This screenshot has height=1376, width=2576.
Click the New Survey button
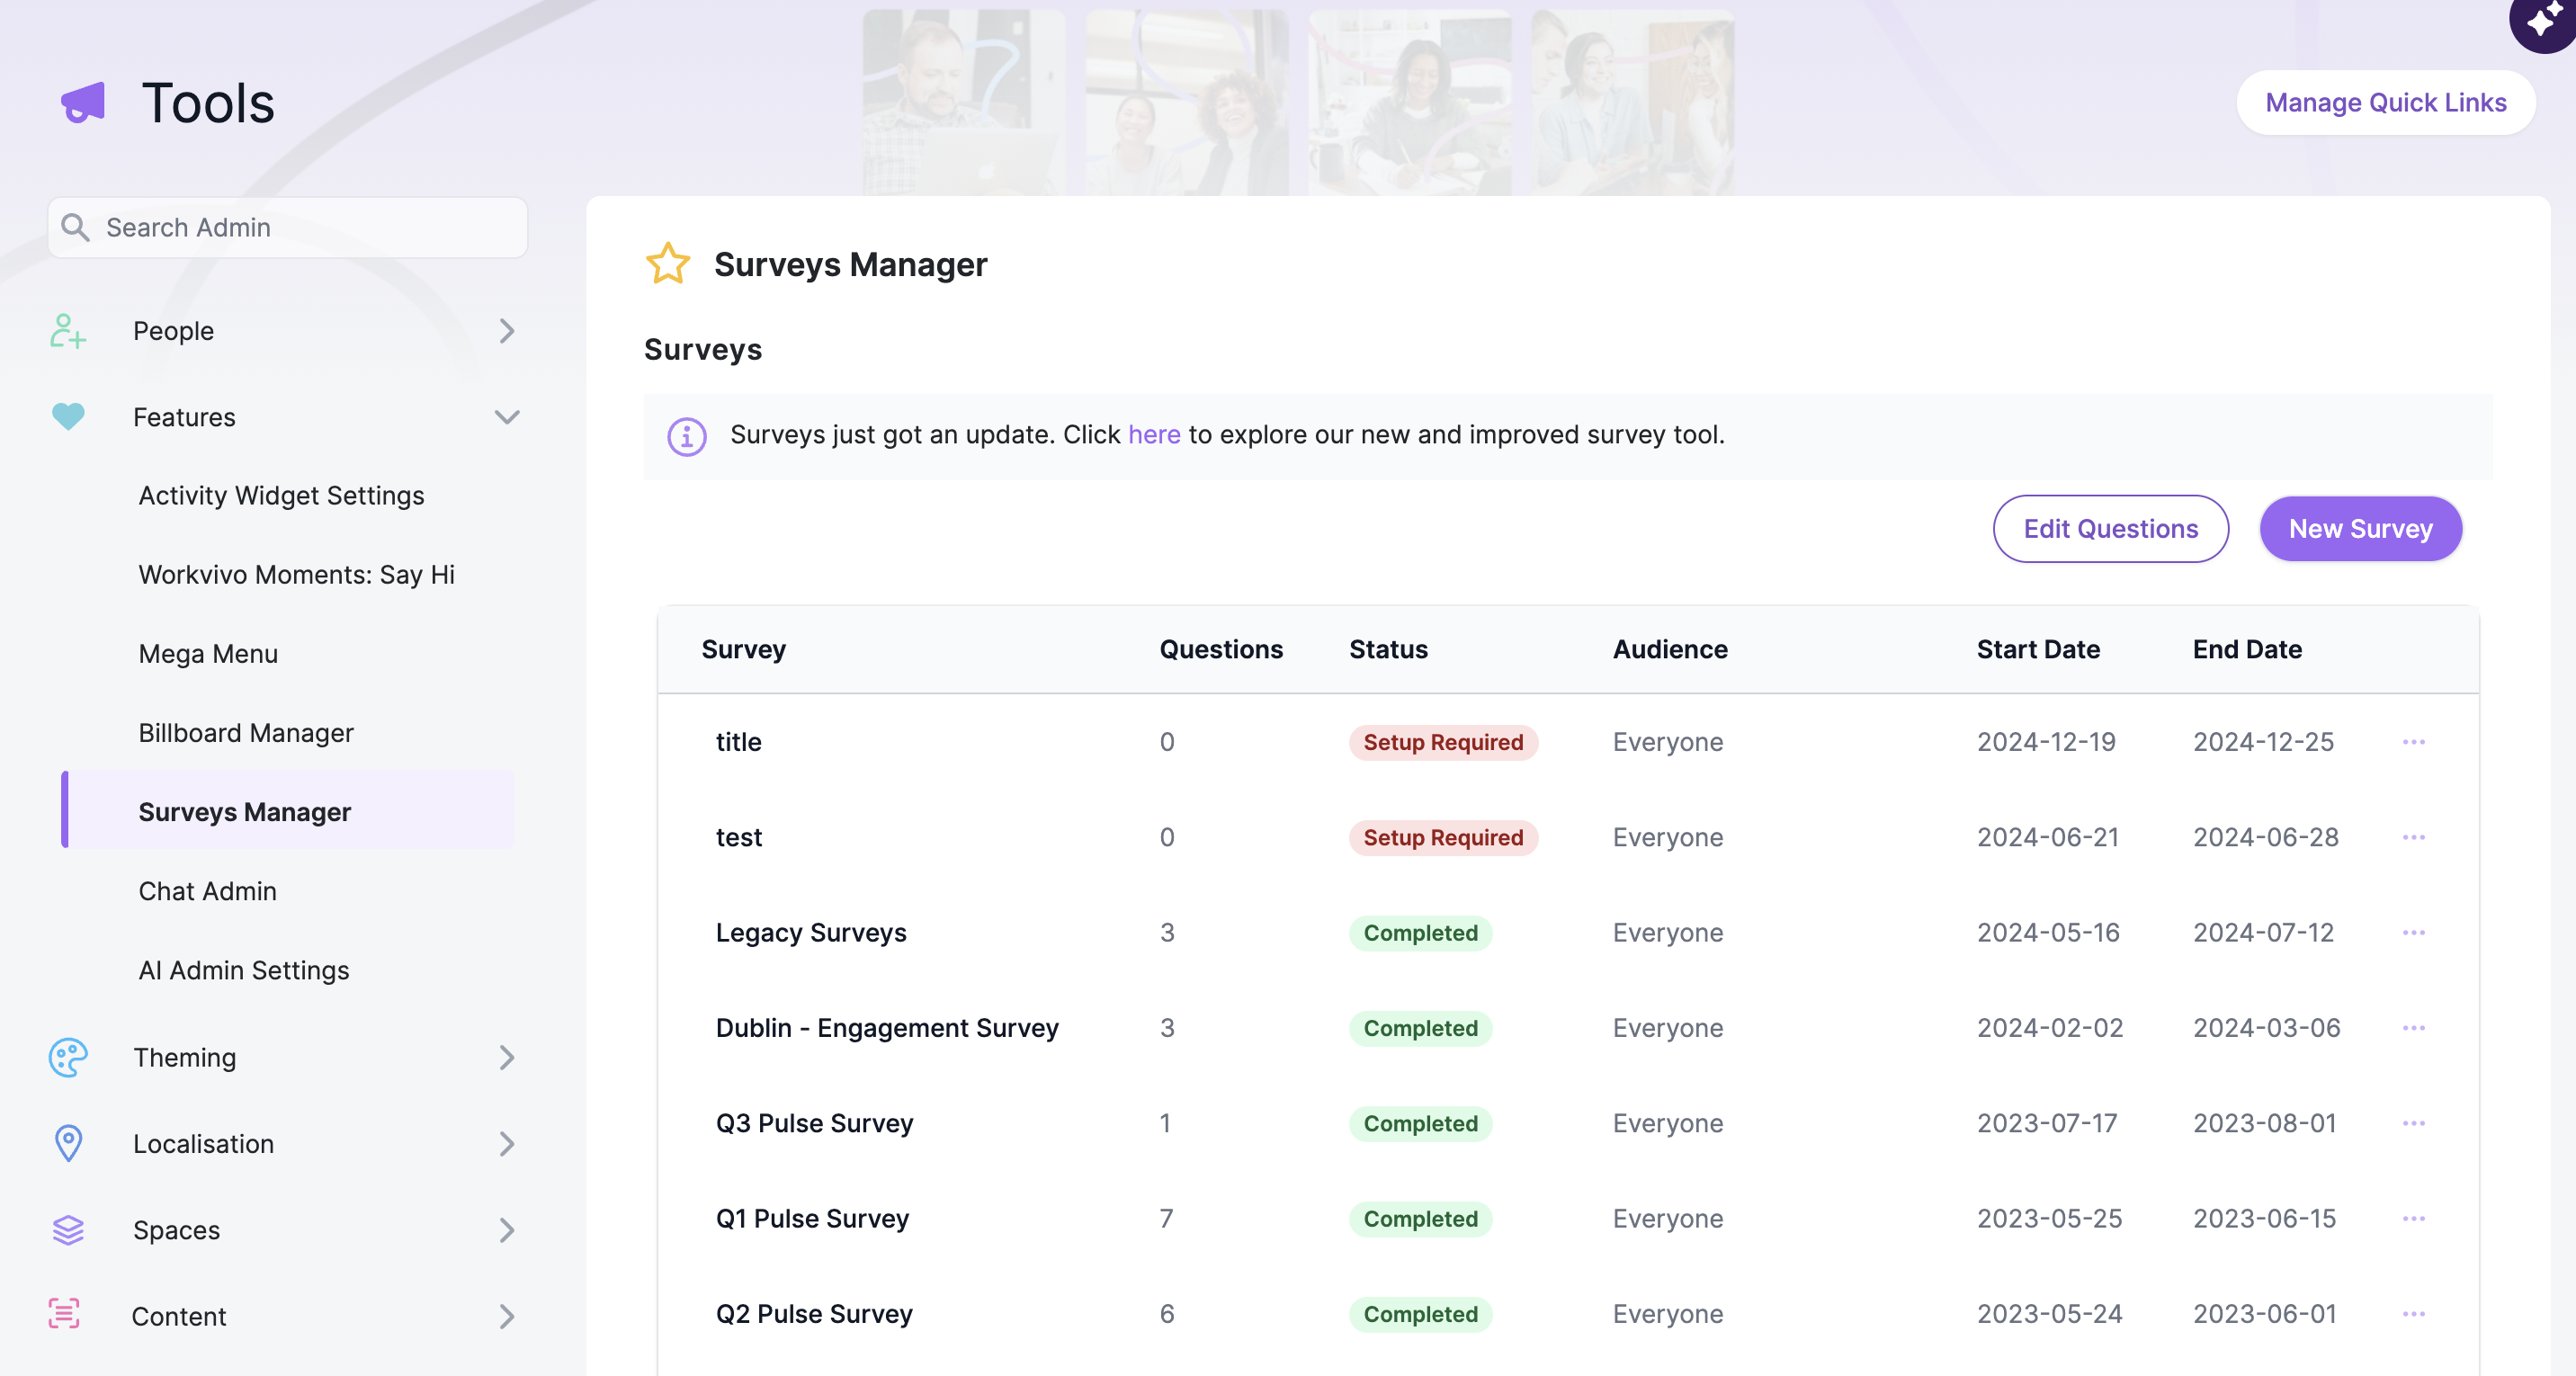pyautogui.click(x=2360, y=529)
